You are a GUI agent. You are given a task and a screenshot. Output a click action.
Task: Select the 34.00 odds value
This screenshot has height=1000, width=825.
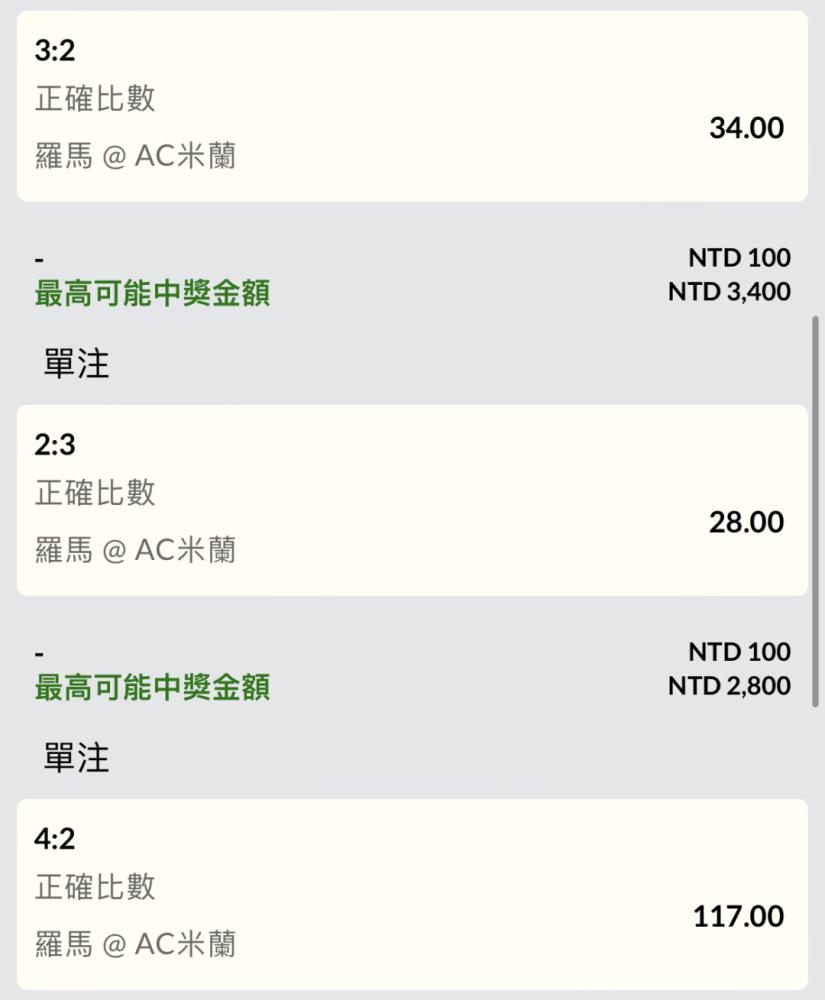[x=746, y=128]
